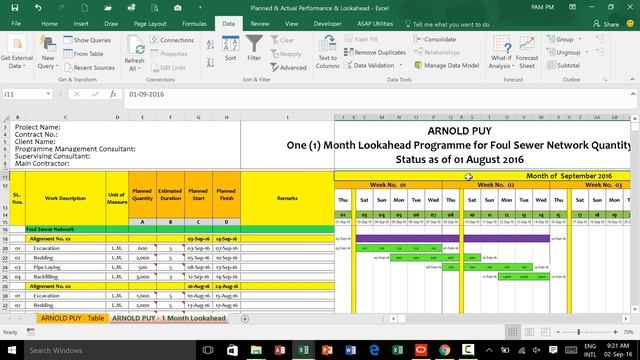This screenshot has width=640, height=360.
Task: Open the Windows Start menu
Action: (x=11, y=350)
